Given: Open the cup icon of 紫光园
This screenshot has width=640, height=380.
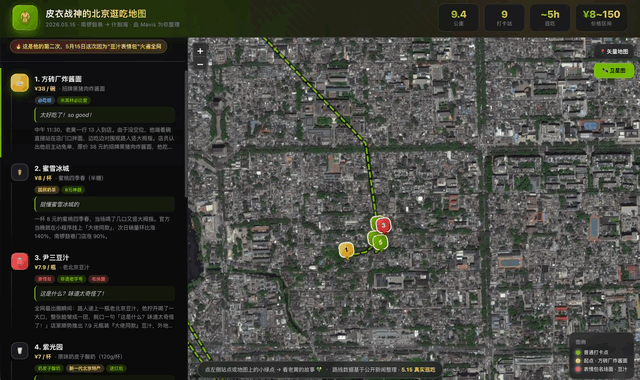Looking at the screenshot, I should [20, 351].
